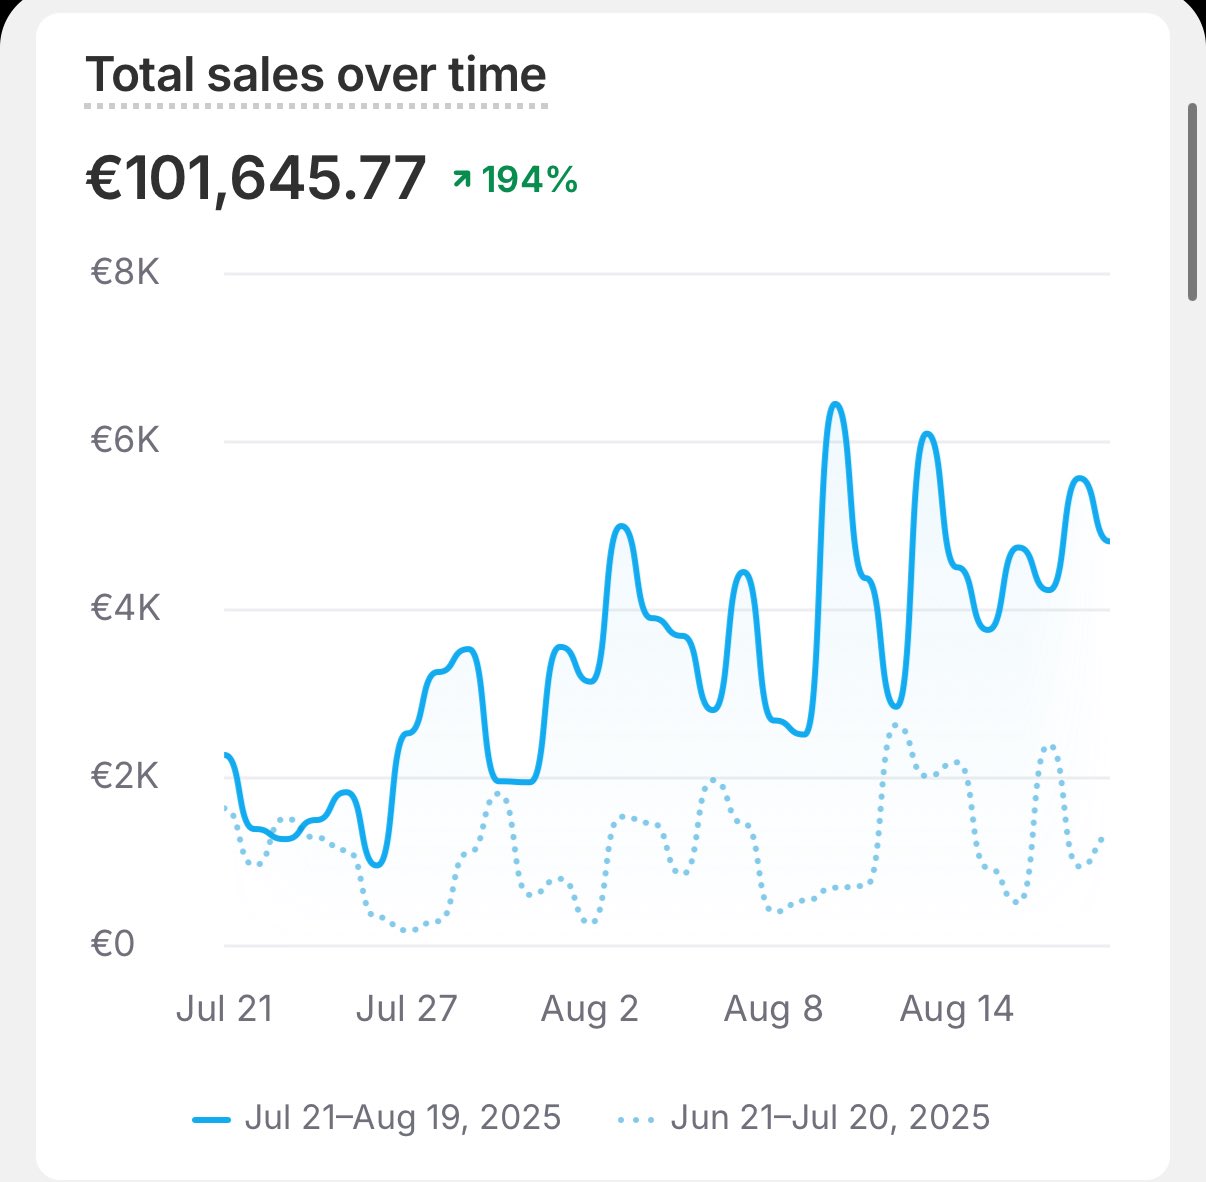Click the €101,645.77 total sales figure
Image resolution: width=1206 pixels, height=1182 pixels.
256,180
